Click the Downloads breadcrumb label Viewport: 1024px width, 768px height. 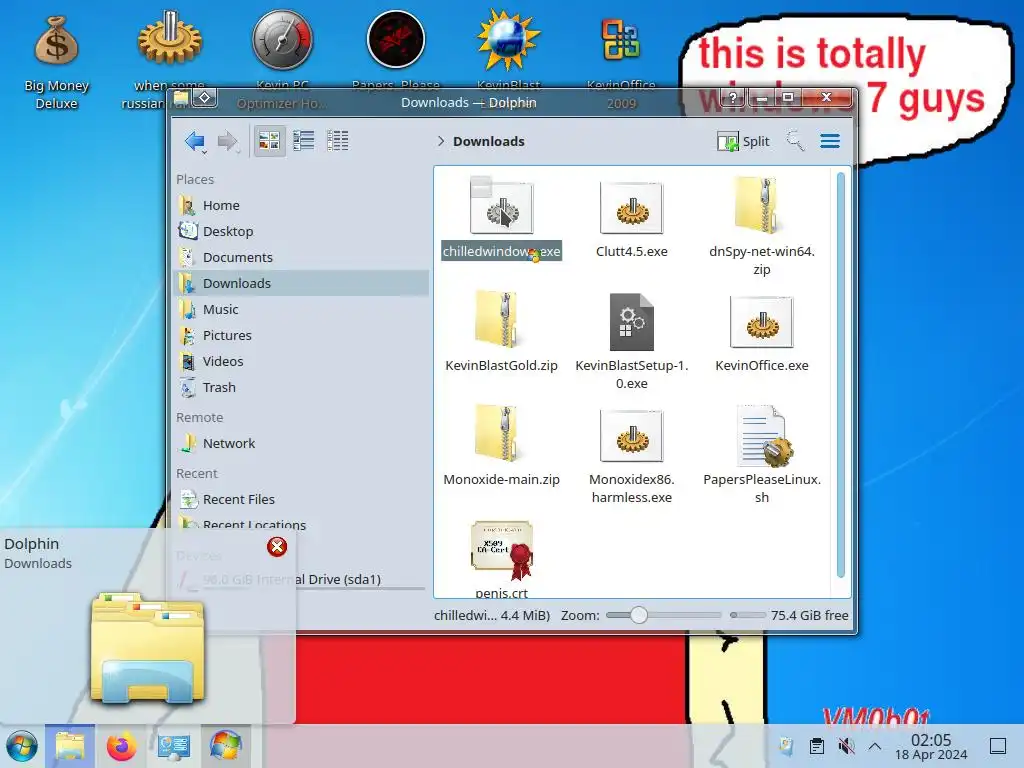point(488,141)
